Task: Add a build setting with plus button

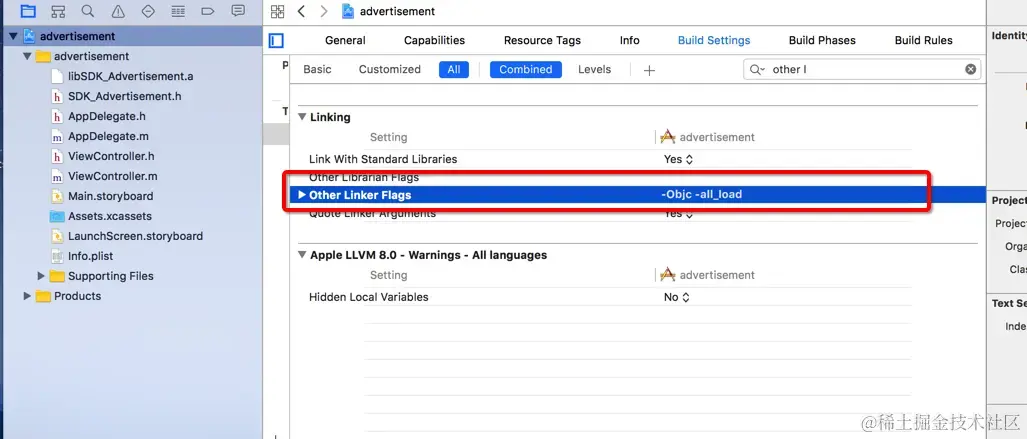Action: 649,70
